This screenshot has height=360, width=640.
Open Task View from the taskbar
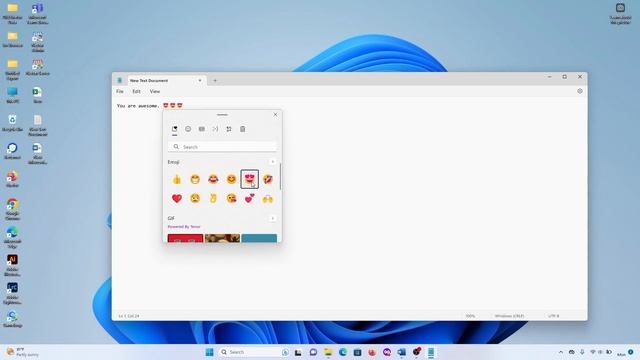coord(298,352)
